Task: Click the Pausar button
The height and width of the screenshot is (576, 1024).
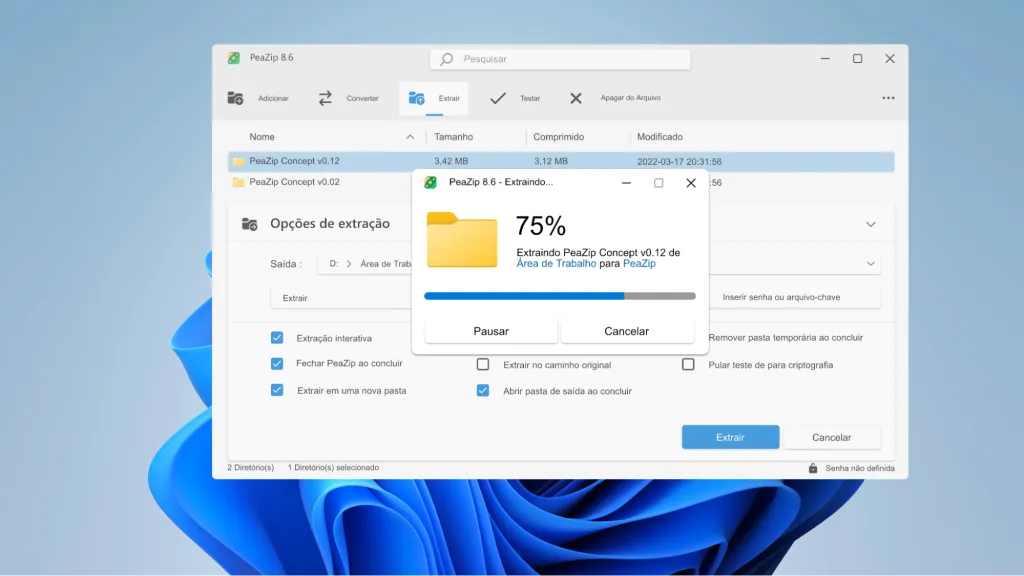Action: (491, 331)
